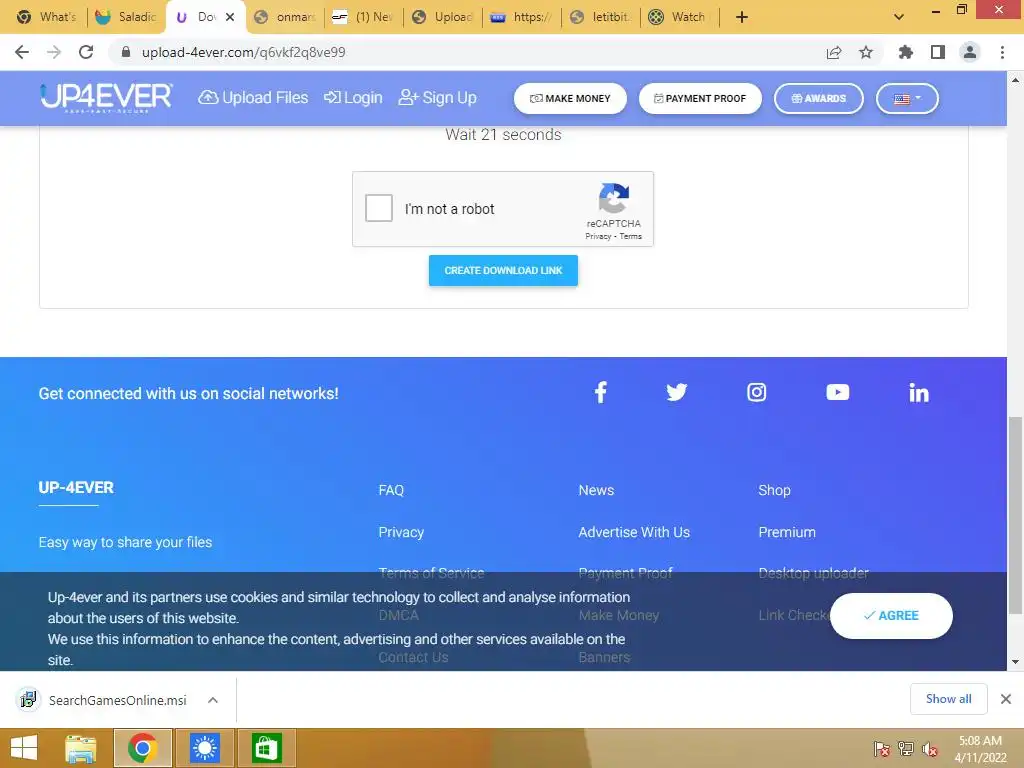Expand SearchGamesOnline.msi download options arrow
Viewport: 1024px width, 768px height.
click(213, 700)
